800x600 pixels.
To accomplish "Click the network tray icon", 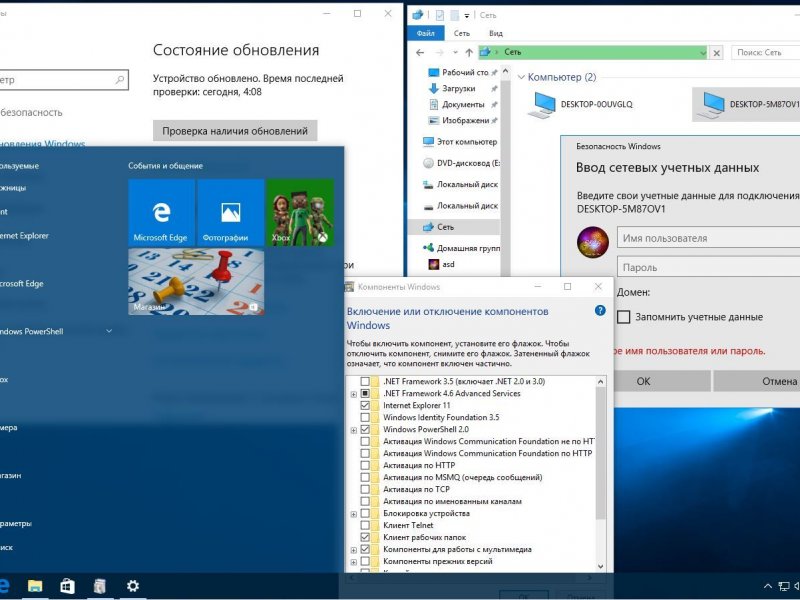I will coord(783,586).
